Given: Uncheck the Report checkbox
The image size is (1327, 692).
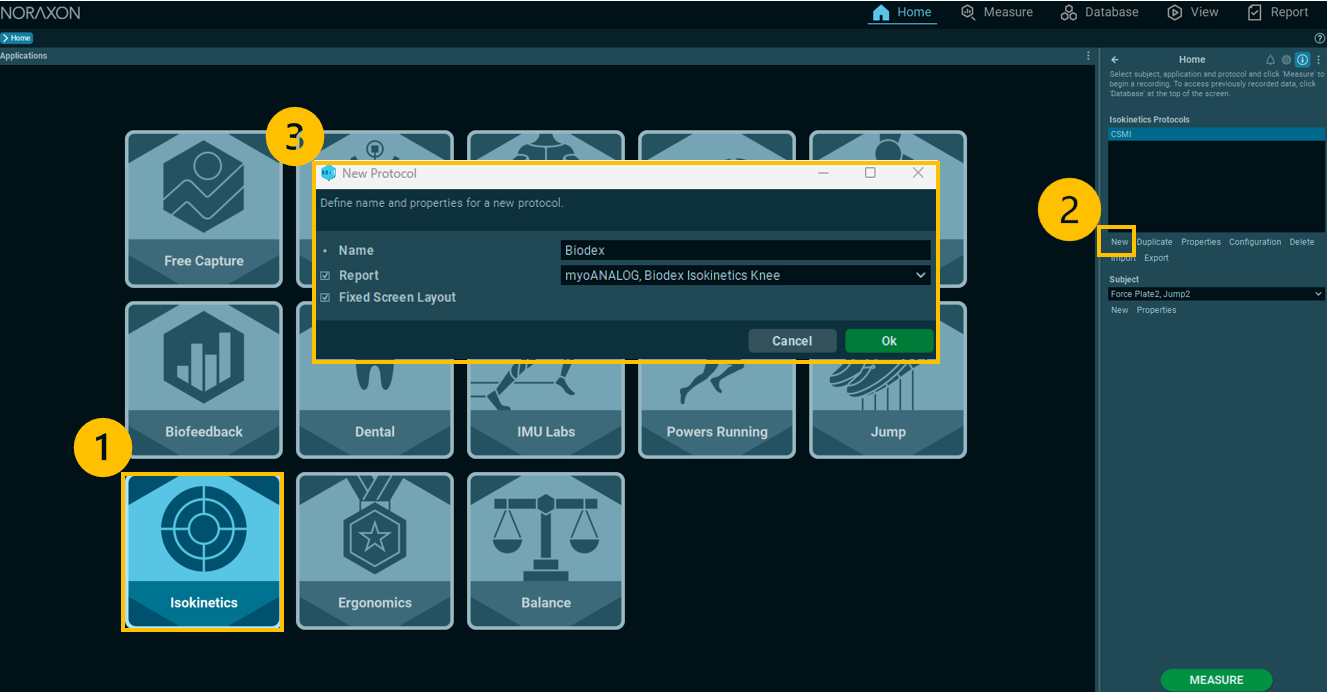Looking at the screenshot, I should (x=325, y=276).
